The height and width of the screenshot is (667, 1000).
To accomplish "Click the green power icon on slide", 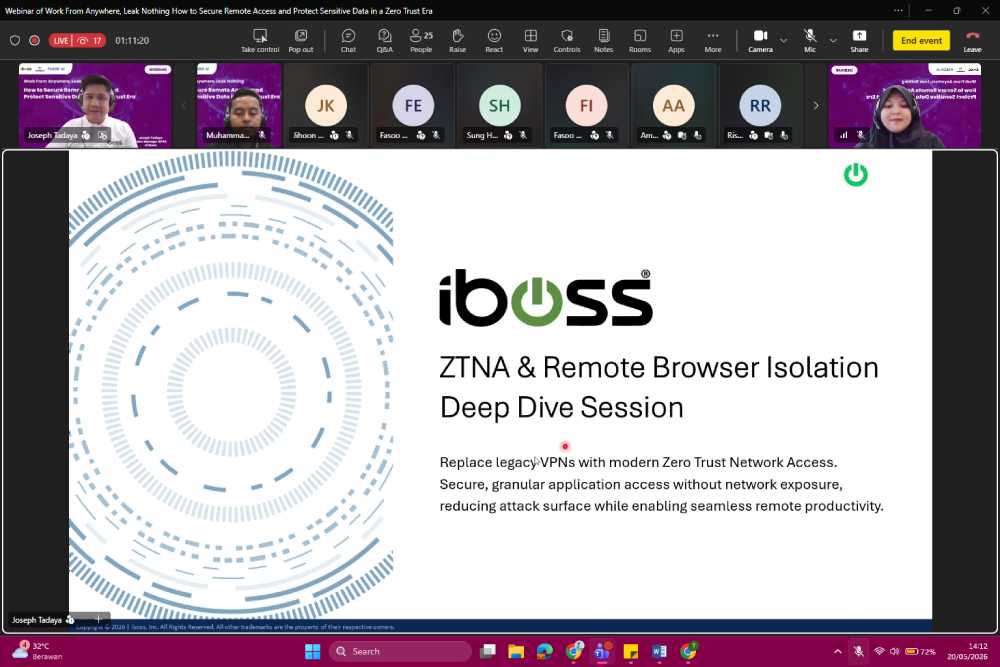I will point(855,175).
